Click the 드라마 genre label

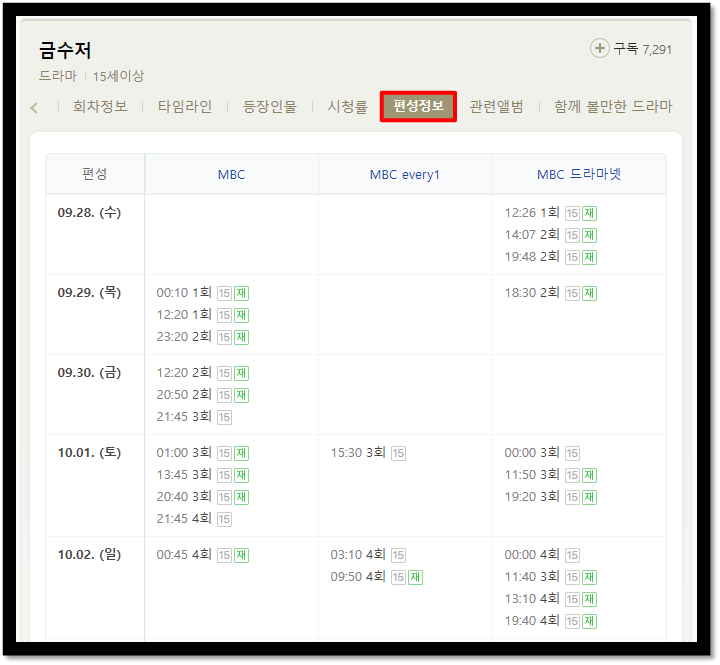pyautogui.click(x=58, y=76)
